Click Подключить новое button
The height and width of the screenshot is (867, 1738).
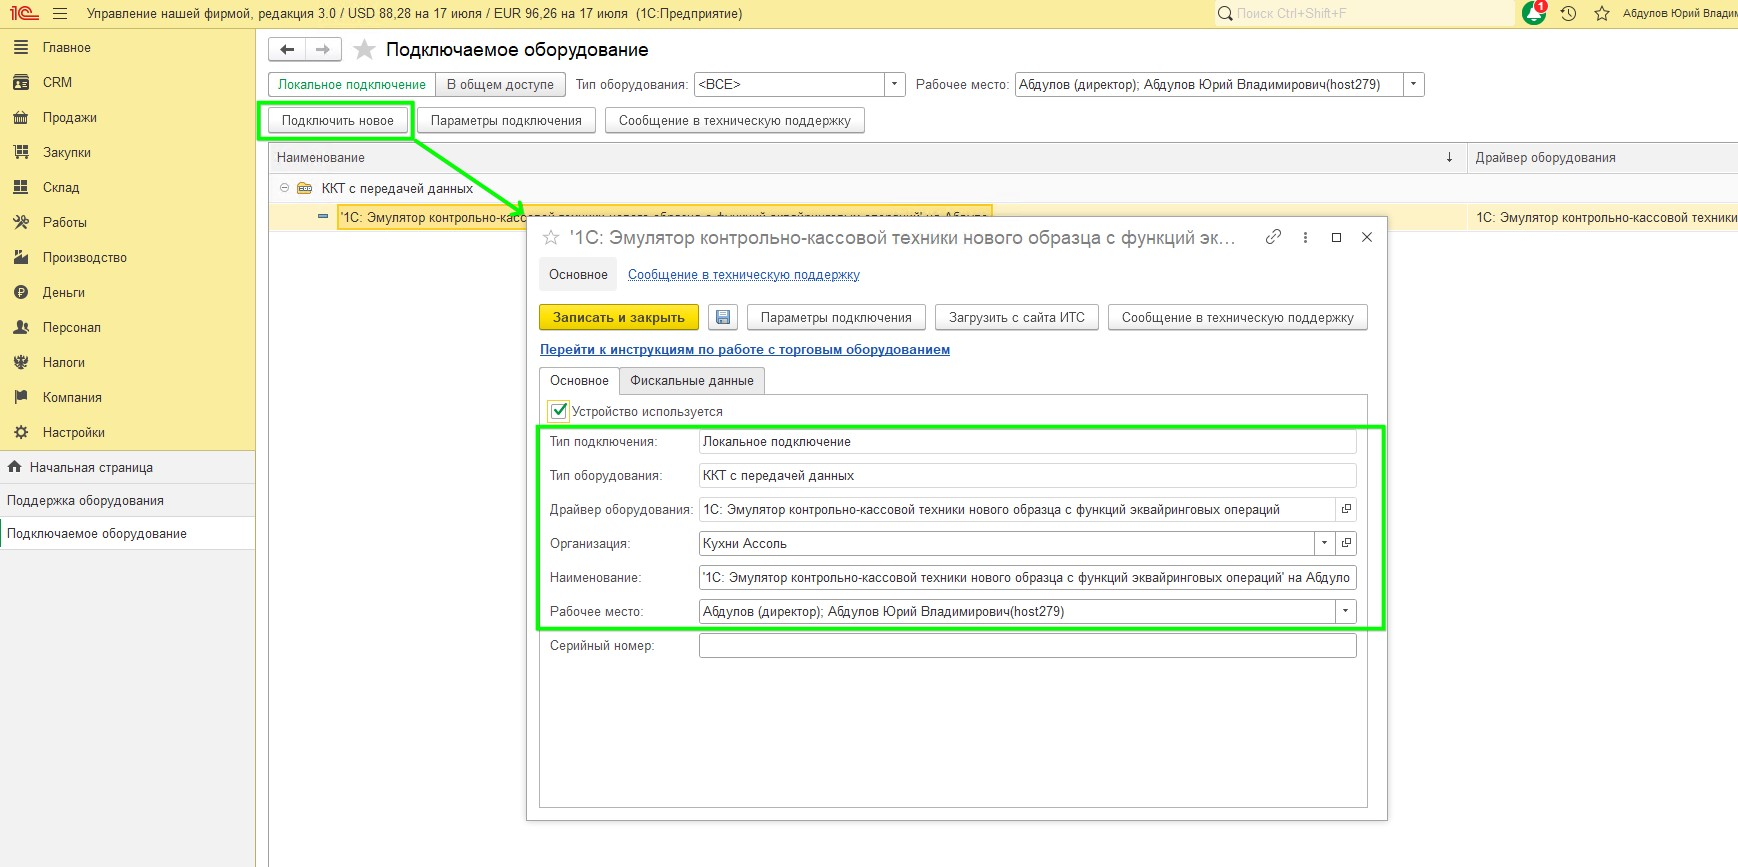point(338,121)
